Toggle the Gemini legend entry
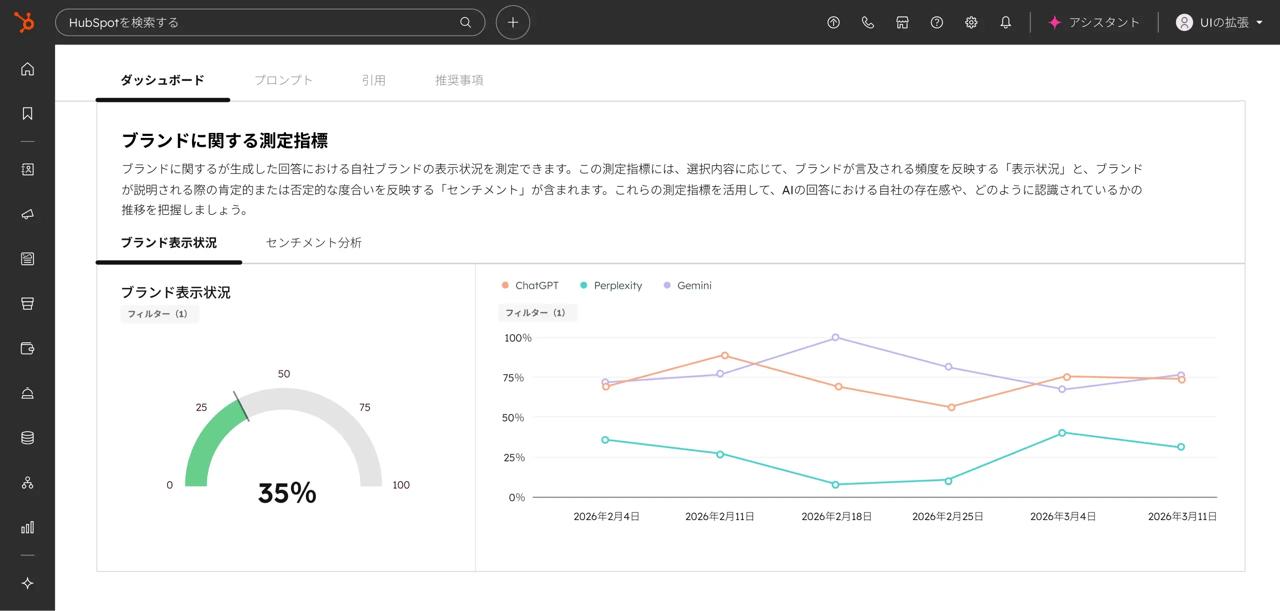The image size is (1280, 611). tap(687, 285)
